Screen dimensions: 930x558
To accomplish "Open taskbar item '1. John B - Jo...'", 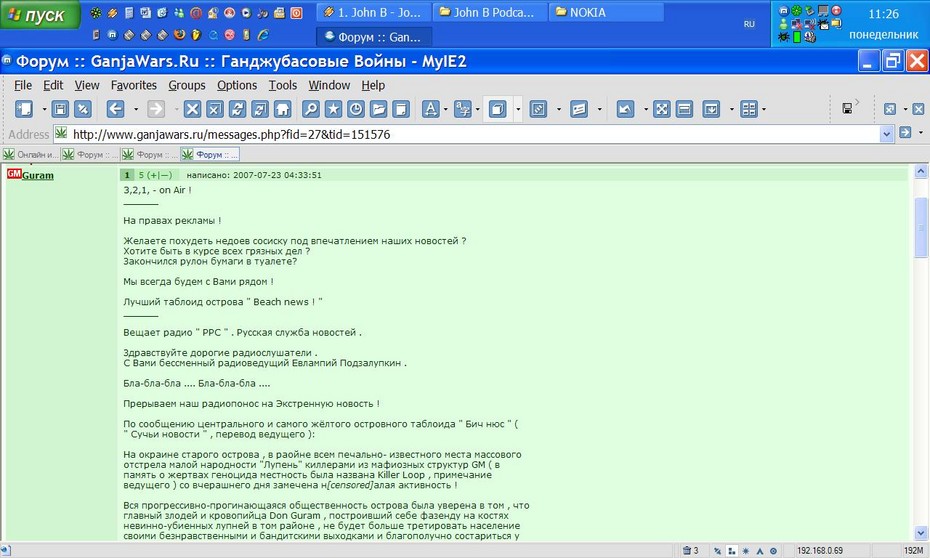I will tap(373, 12).
